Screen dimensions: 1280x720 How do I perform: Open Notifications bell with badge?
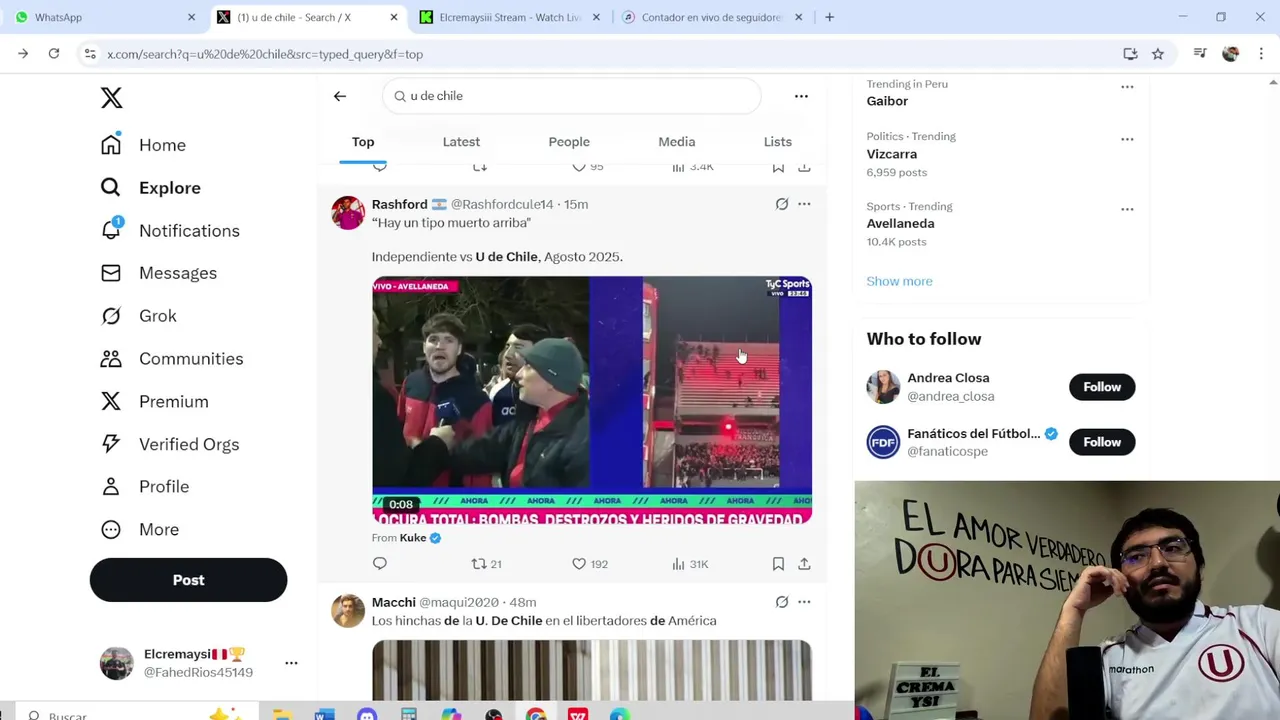[112, 230]
